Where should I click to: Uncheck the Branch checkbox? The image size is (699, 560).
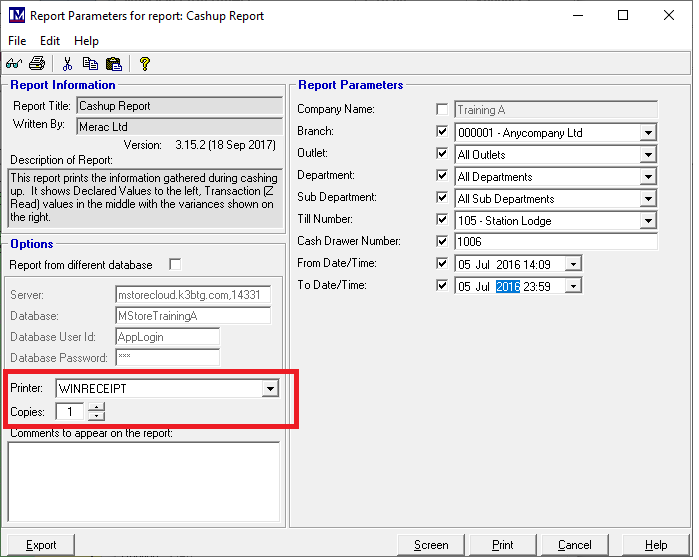[442, 132]
